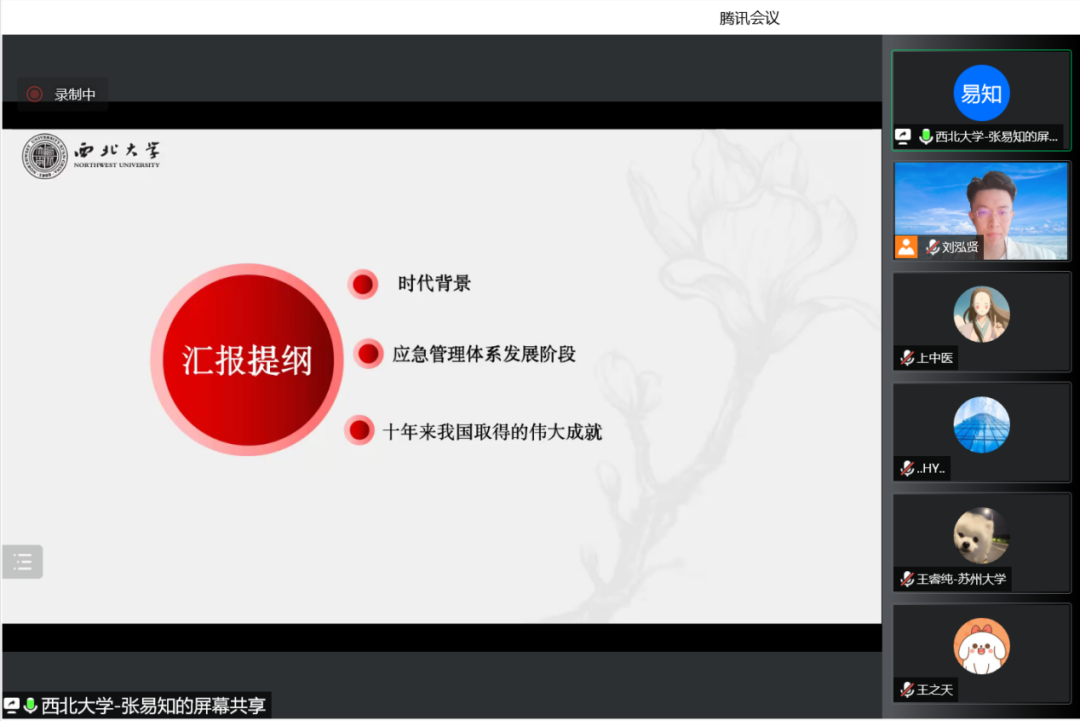
Task: Click the 腾讯会议 window title
Action: click(749, 17)
